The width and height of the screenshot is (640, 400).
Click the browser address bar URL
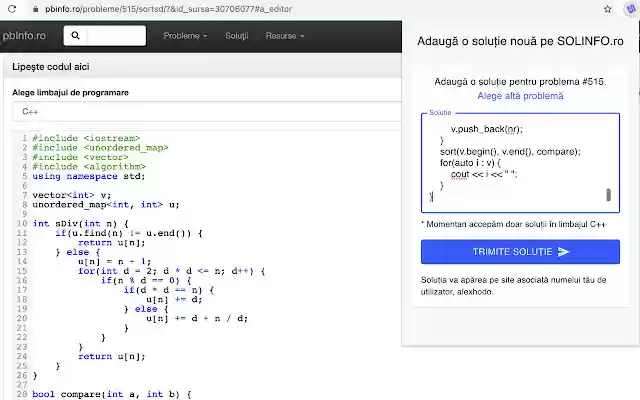(x=169, y=9)
